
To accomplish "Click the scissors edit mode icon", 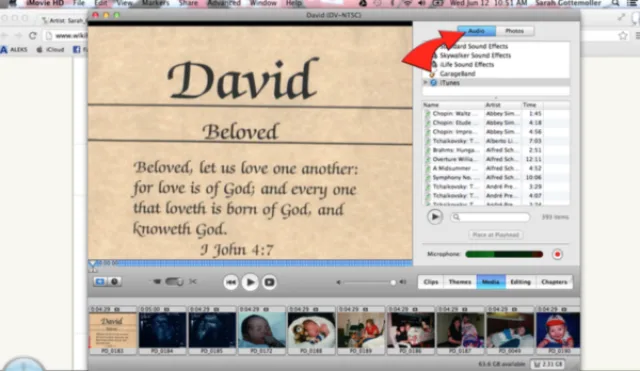I will (193, 282).
